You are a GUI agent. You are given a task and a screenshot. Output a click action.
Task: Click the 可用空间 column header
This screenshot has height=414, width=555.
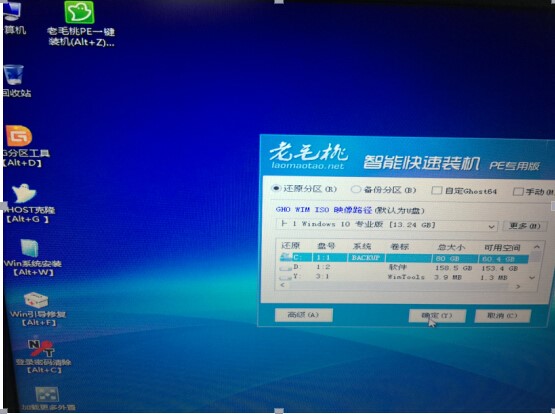502,247
